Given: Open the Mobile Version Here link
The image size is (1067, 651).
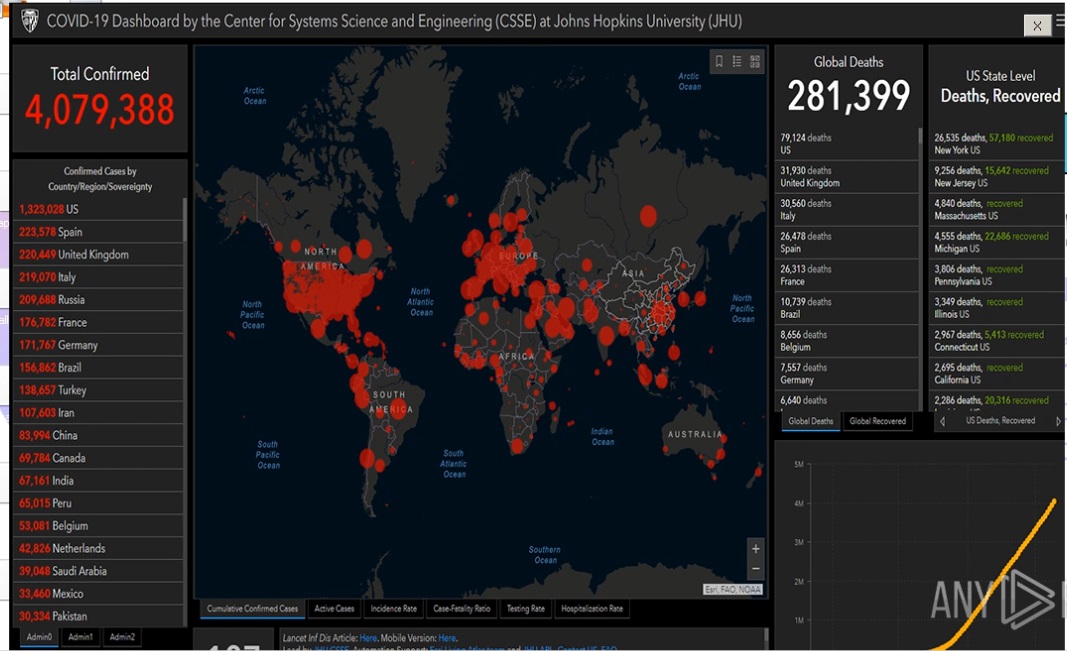Looking at the screenshot, I should (447, 638).
